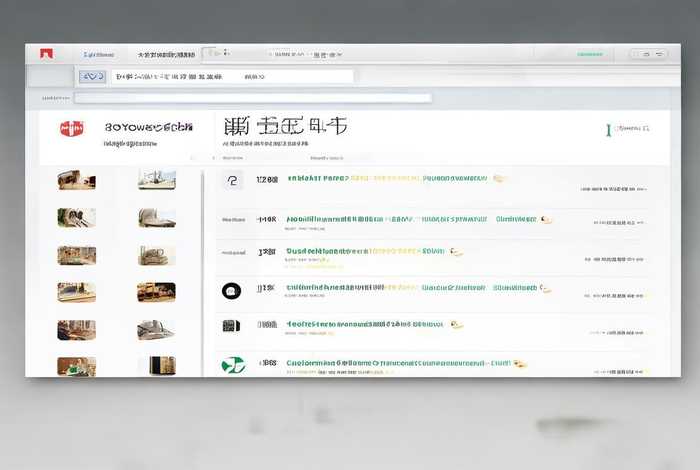This screenshot has height=470, width=700.
Task: Click the green round icon in sixth list row
Action: pos(232,364)
